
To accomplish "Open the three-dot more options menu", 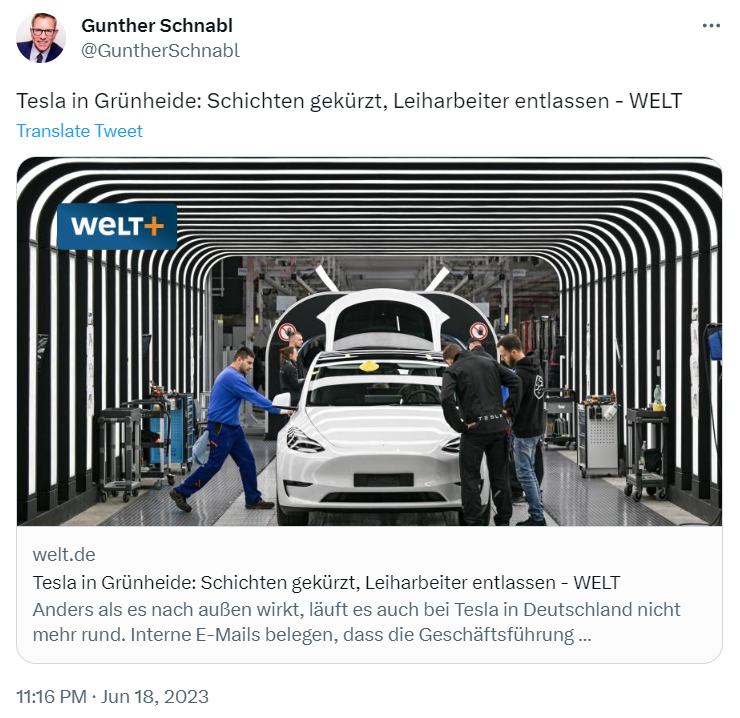I will point(711,25).
